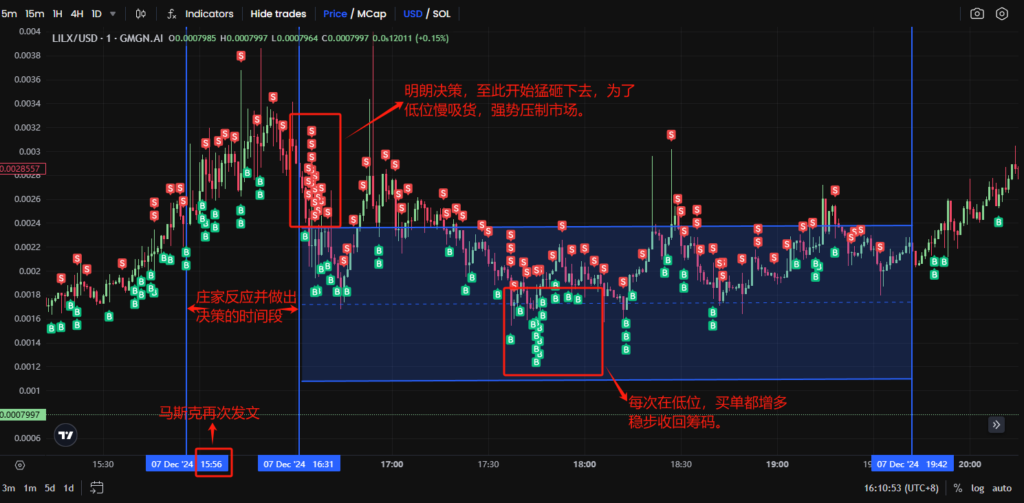Select the 5d date range
This screenshot has height=503, width=1024.
pyautogui.click(x=50, y=487)
